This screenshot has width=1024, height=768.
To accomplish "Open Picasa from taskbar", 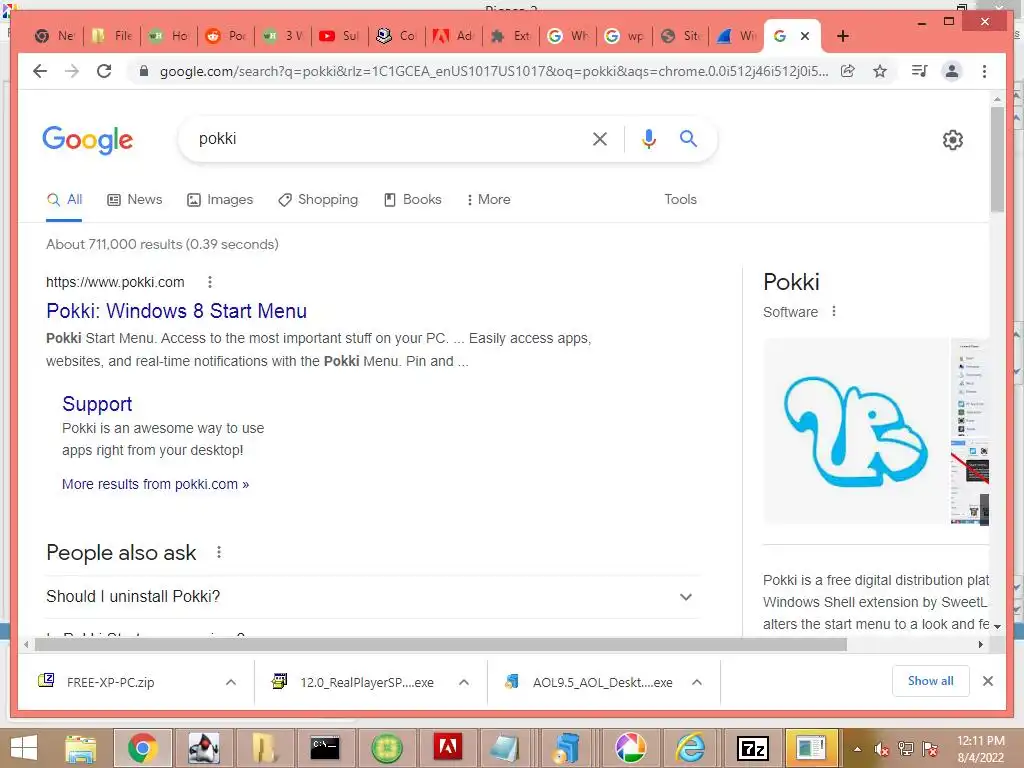I will pos(630,748).
